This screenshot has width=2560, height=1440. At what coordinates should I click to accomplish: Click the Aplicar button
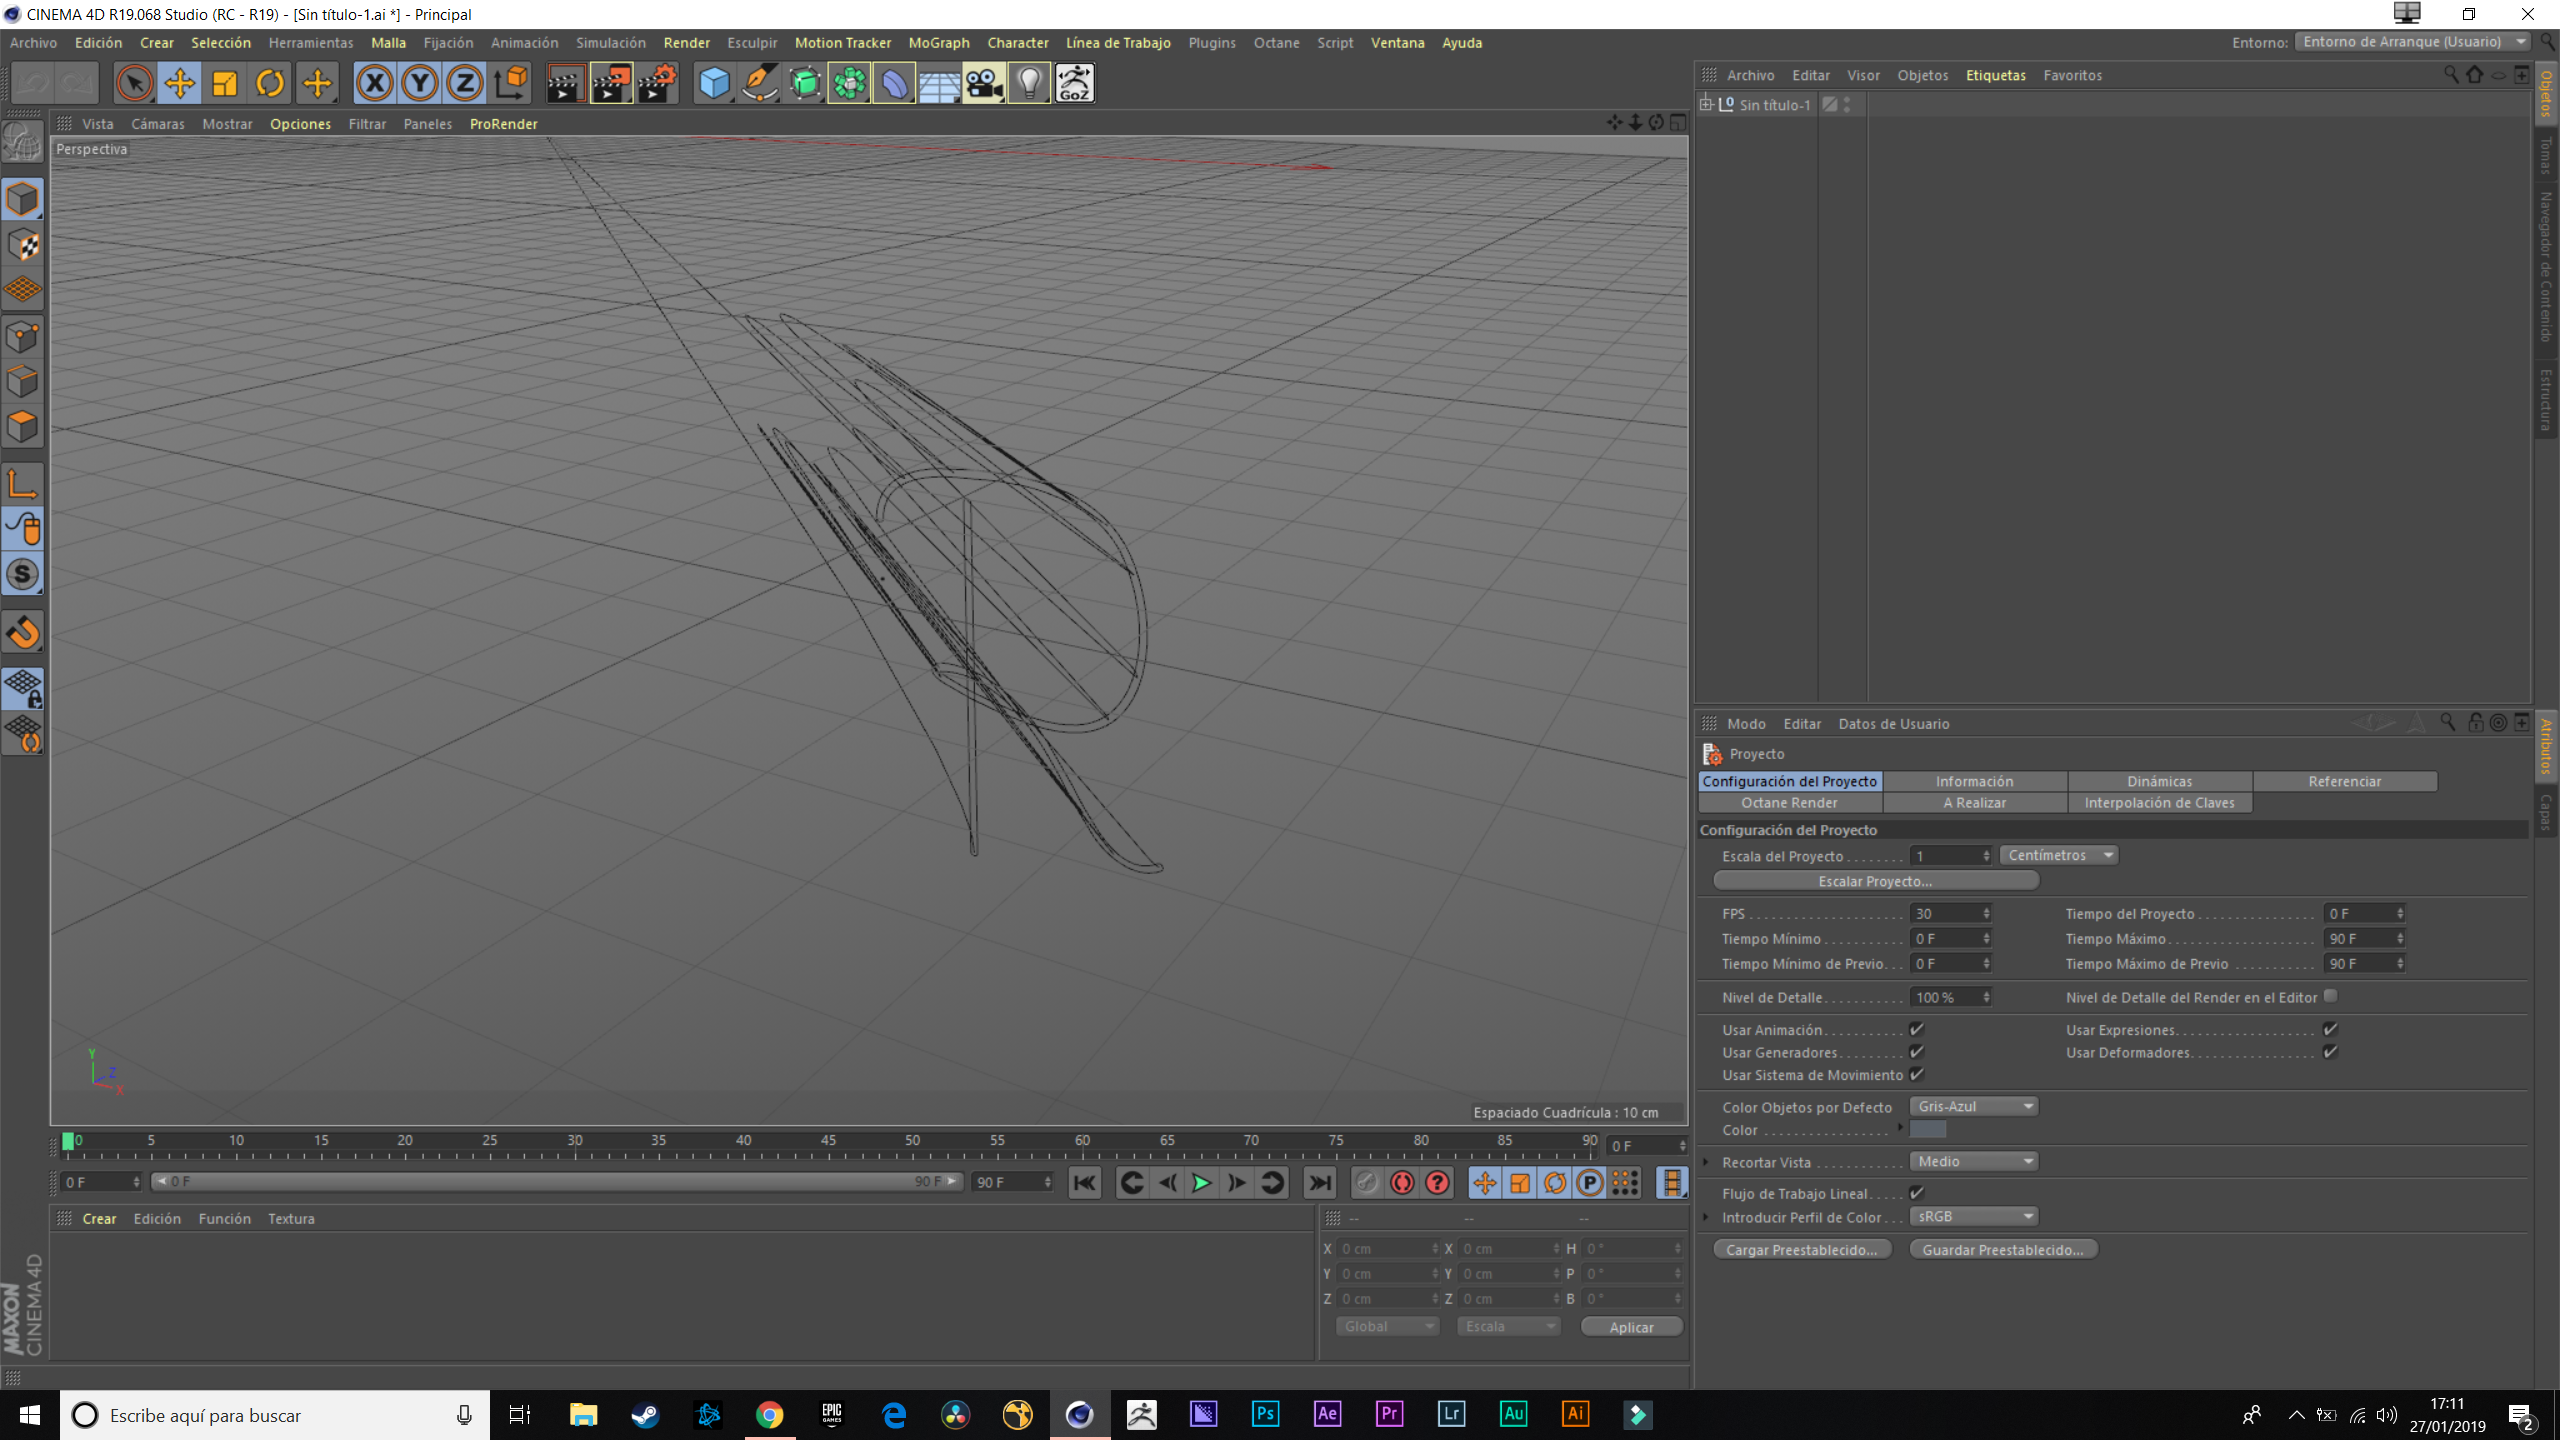(1631, 1327)
